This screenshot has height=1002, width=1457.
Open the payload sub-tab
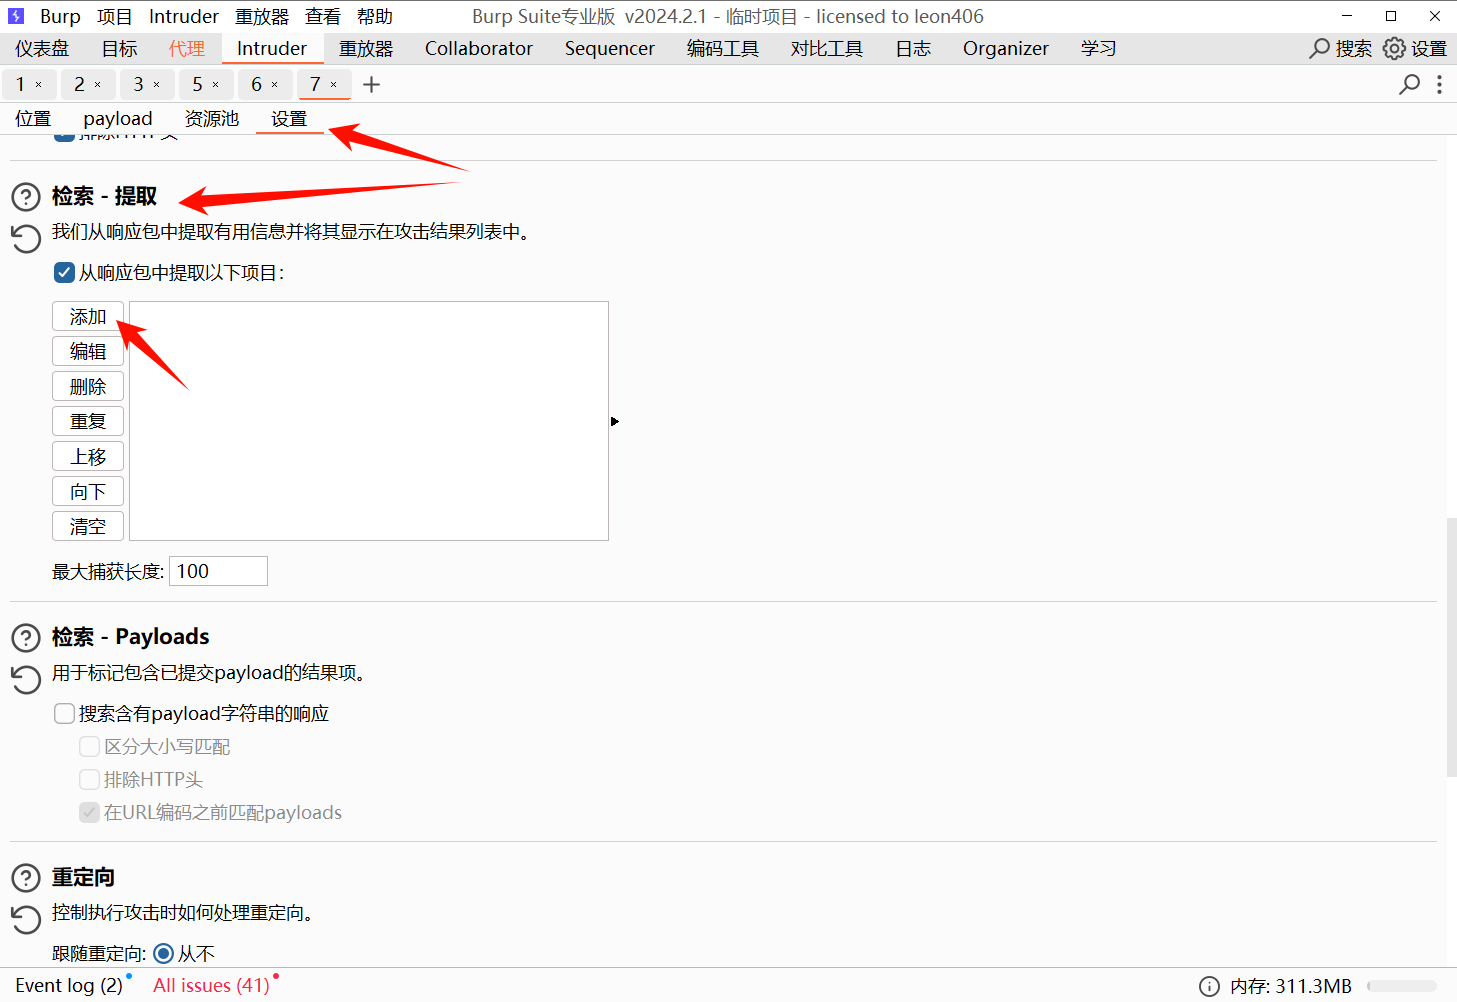click(x=118, y=118)
